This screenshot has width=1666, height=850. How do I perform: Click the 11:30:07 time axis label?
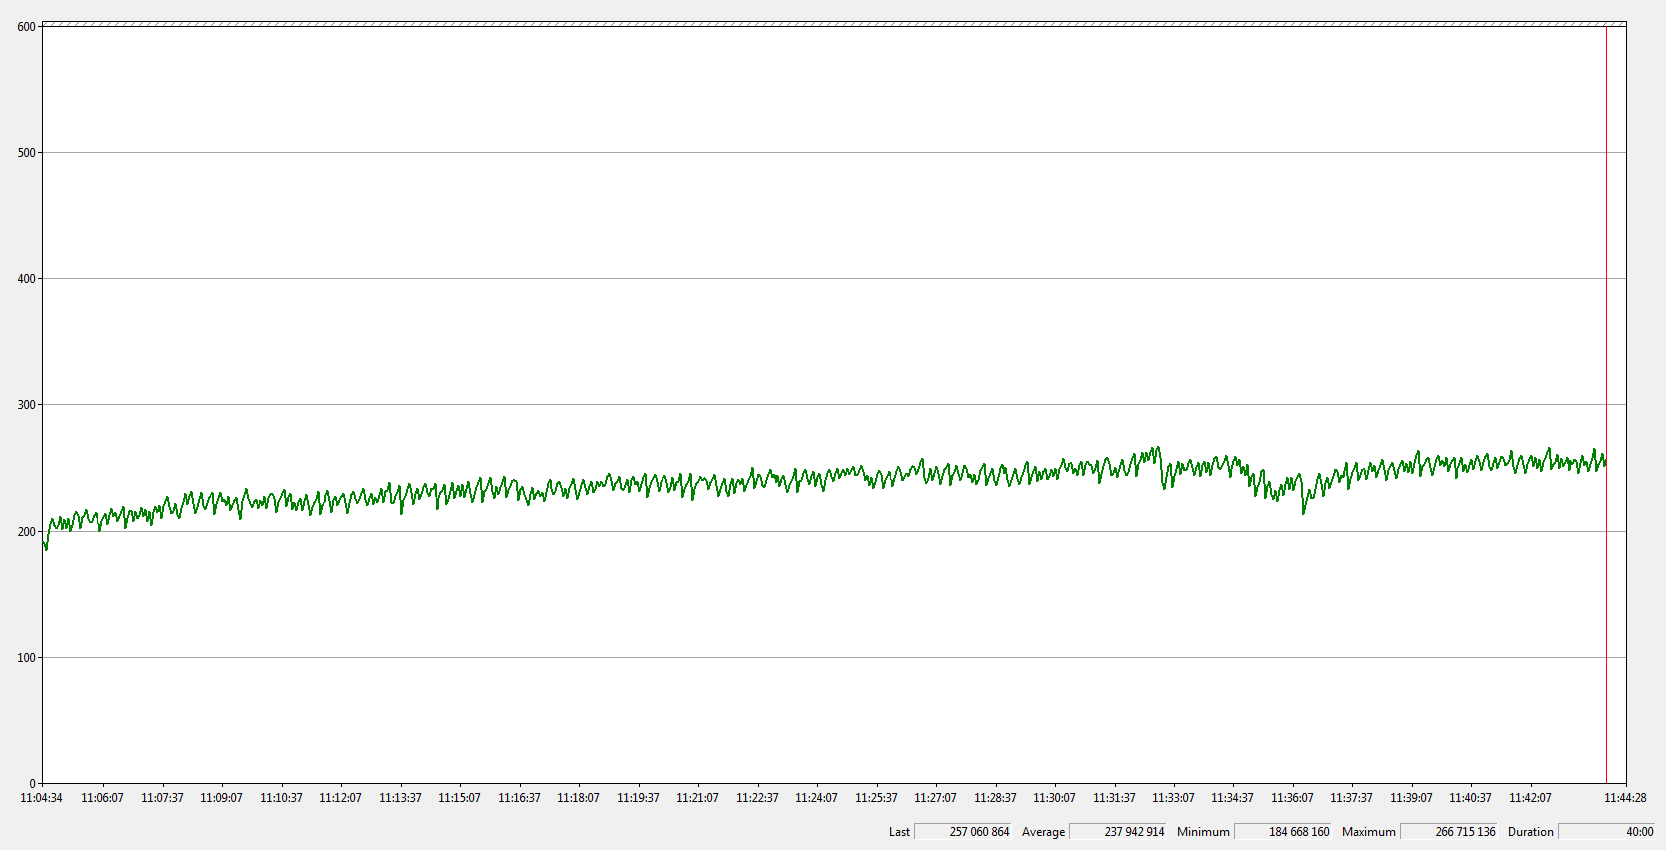pyautogui.click(x=1054, y=798)
